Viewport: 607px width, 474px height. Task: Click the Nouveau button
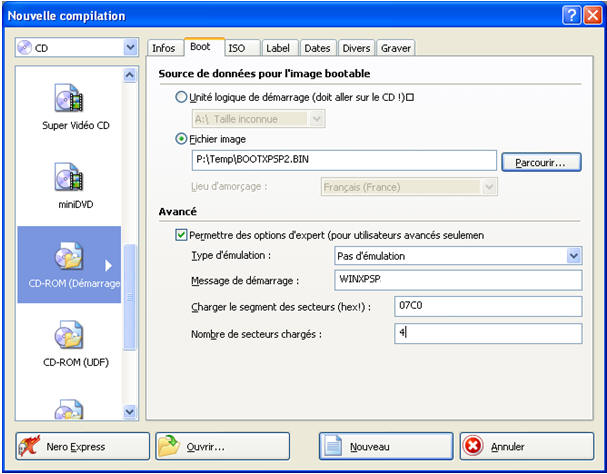click(386, 447)
